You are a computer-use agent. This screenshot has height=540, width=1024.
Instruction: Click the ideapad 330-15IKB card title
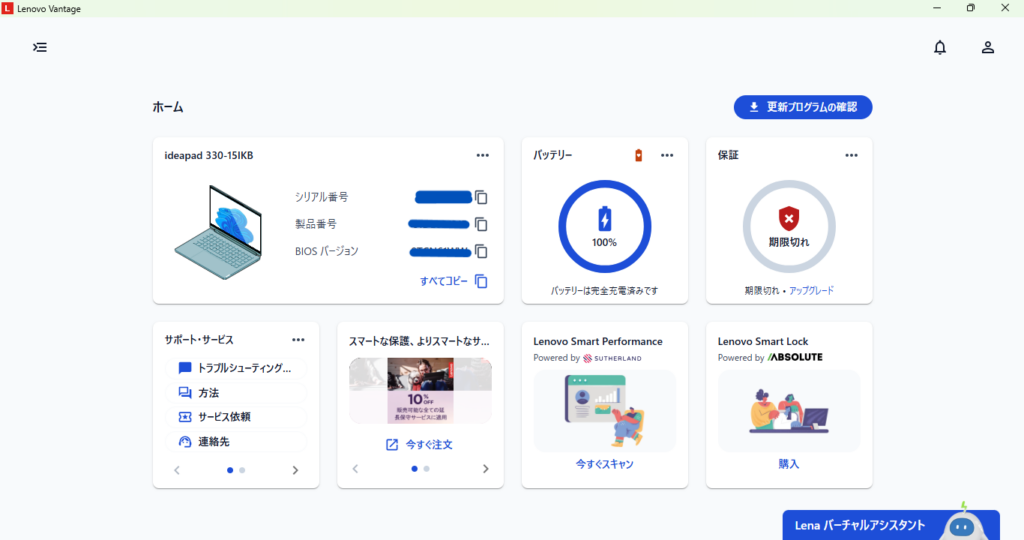point(209,155)
